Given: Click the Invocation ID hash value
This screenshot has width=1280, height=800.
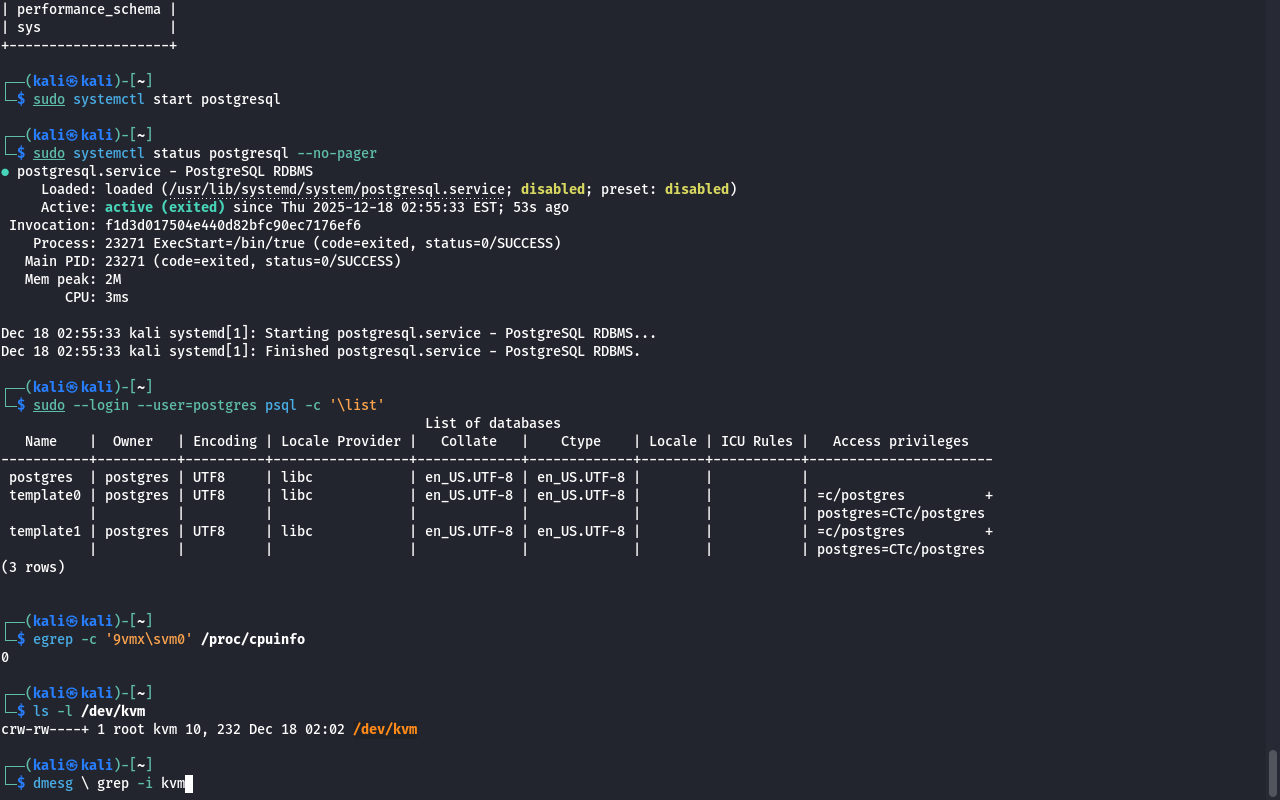Looking at the screenshot, I should coord(233,226).
